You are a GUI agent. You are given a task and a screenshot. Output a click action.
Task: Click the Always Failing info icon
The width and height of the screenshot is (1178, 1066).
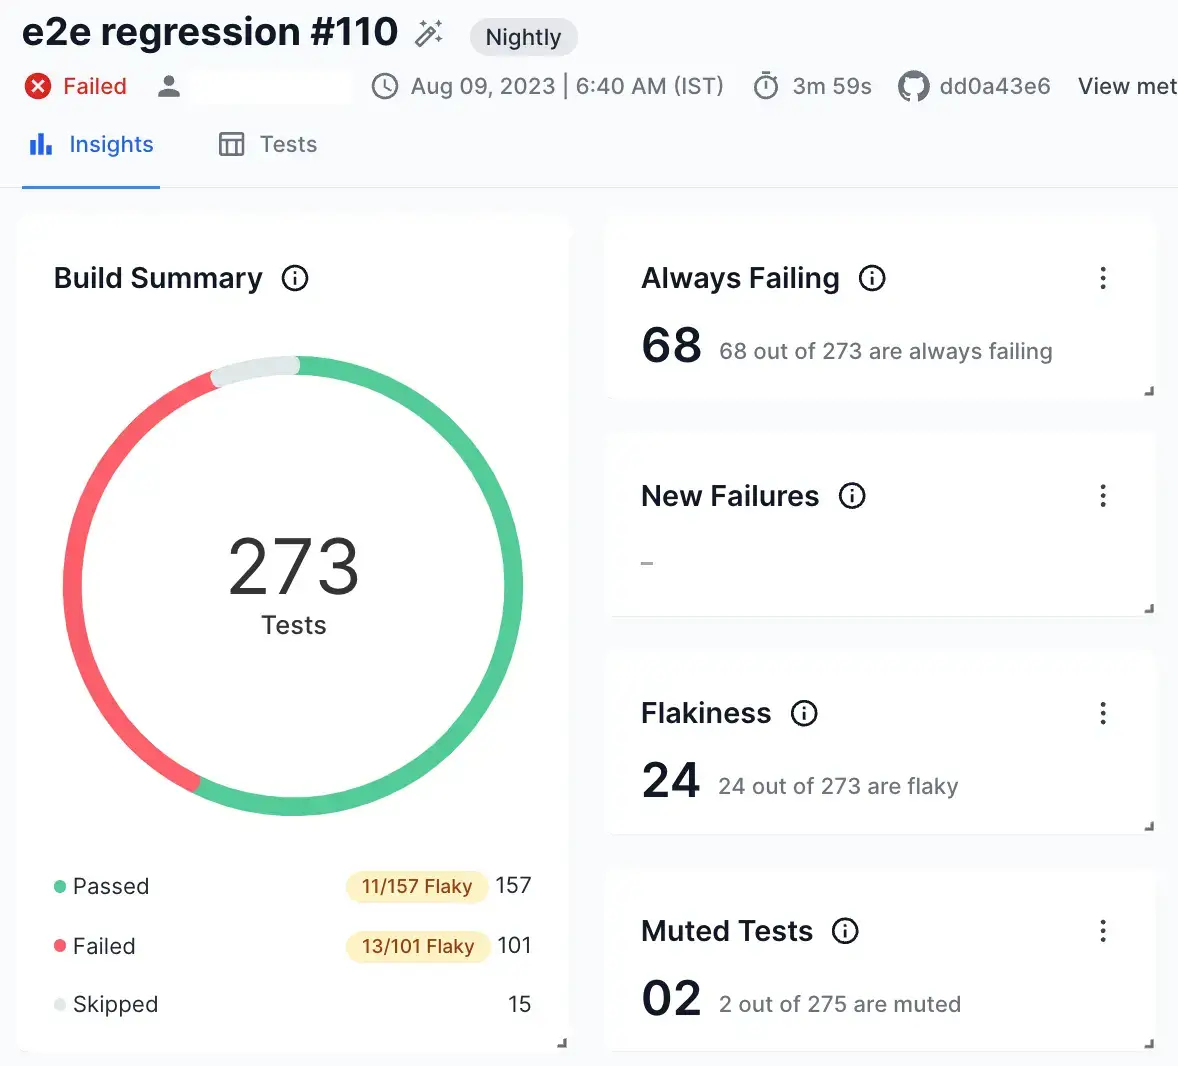[872, 278]
